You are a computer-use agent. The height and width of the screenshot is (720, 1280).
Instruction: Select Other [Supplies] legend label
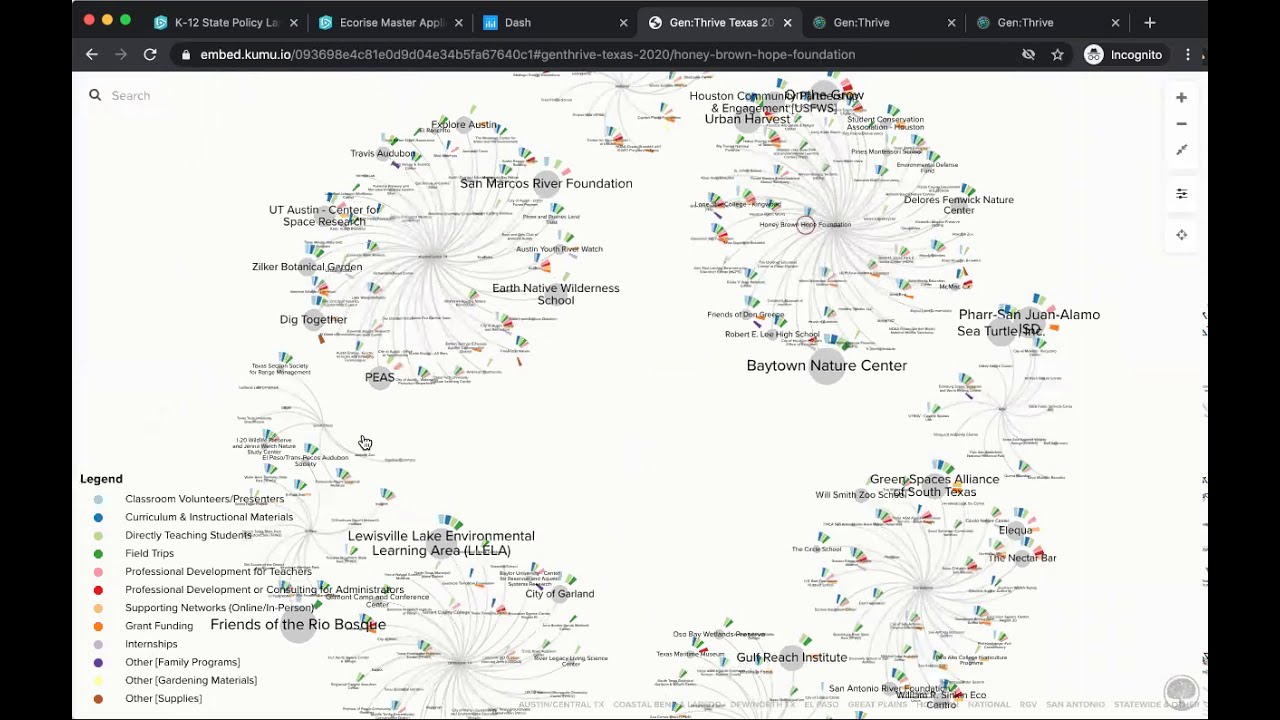[163, 698]
